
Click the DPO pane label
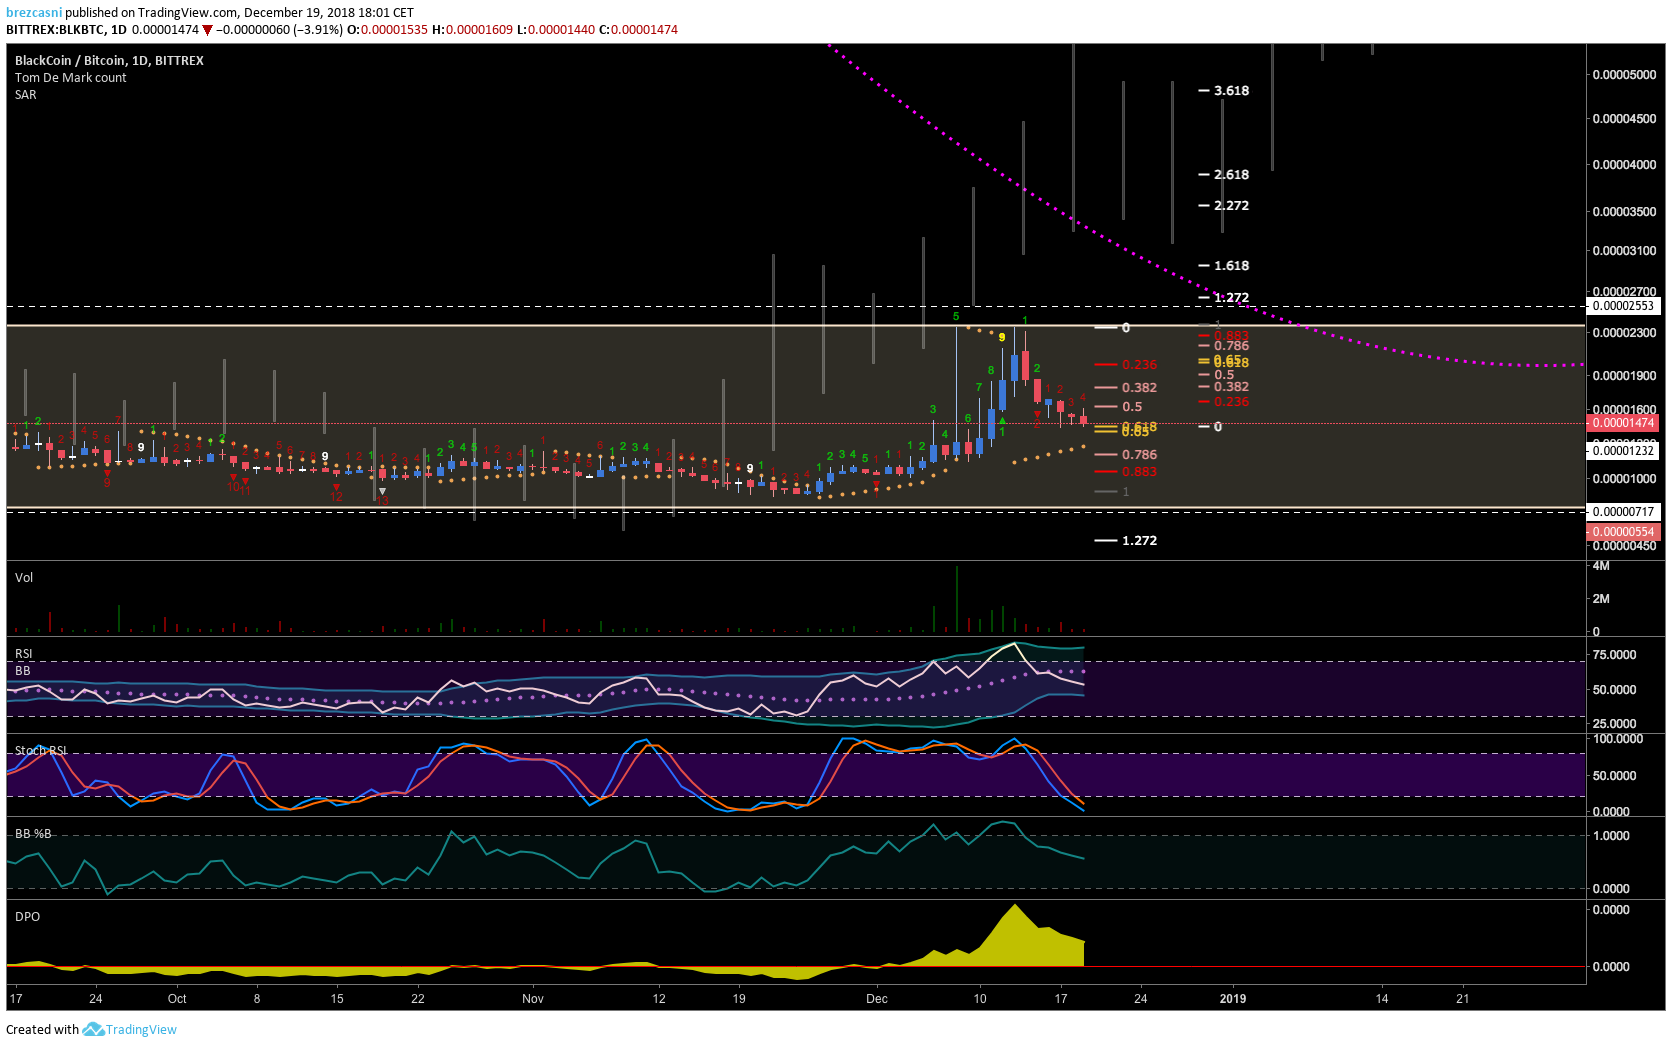27,916
